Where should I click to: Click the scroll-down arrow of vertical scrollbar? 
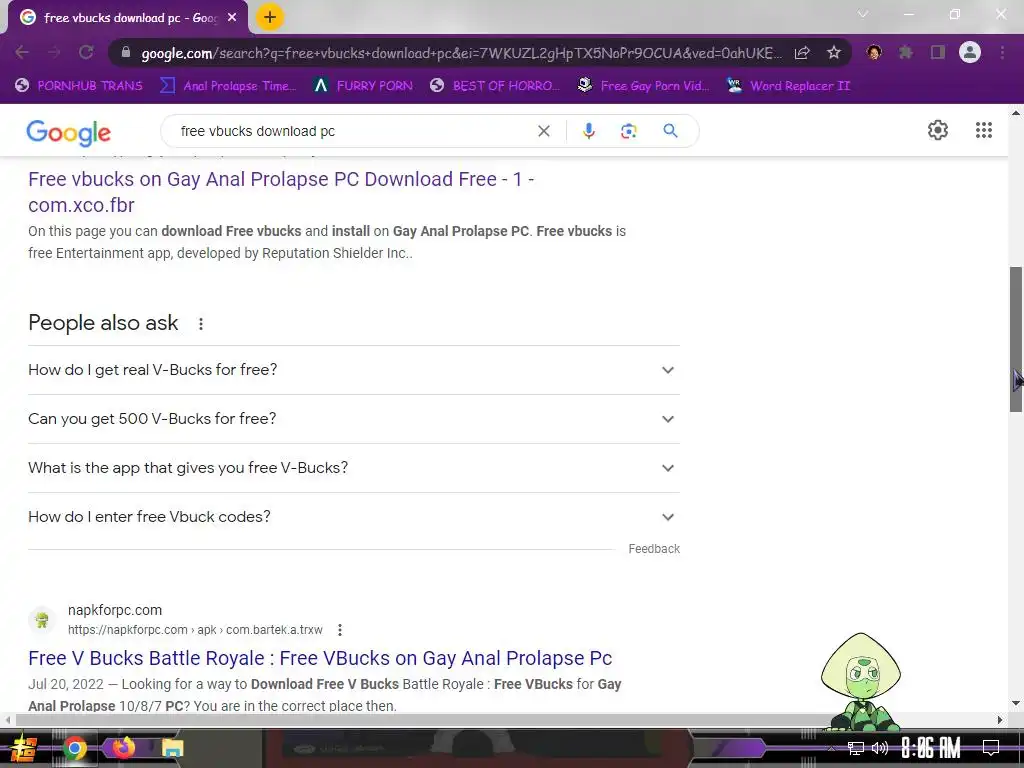[1016, 703]
